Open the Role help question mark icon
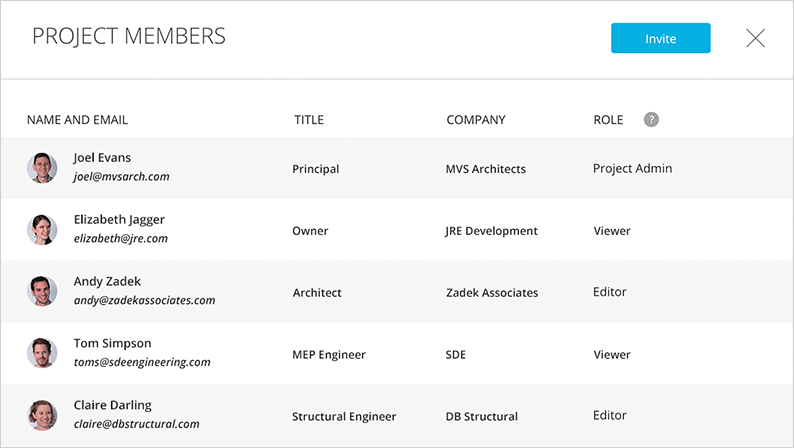Screen dimensions: 794x448 (x=651, y=120)
